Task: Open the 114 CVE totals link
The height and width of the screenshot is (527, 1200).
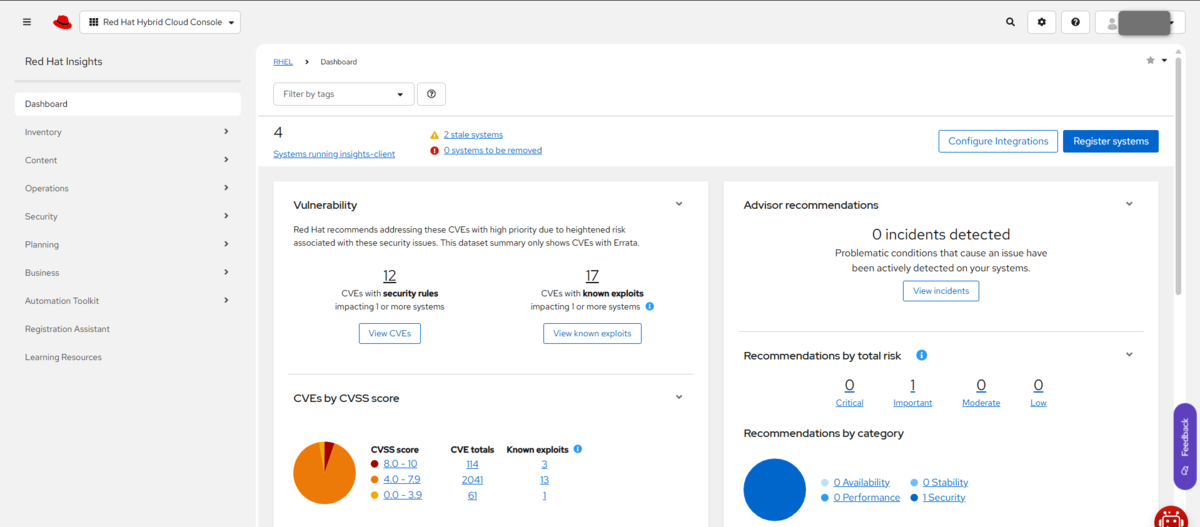Action: (x=472, y=464)
